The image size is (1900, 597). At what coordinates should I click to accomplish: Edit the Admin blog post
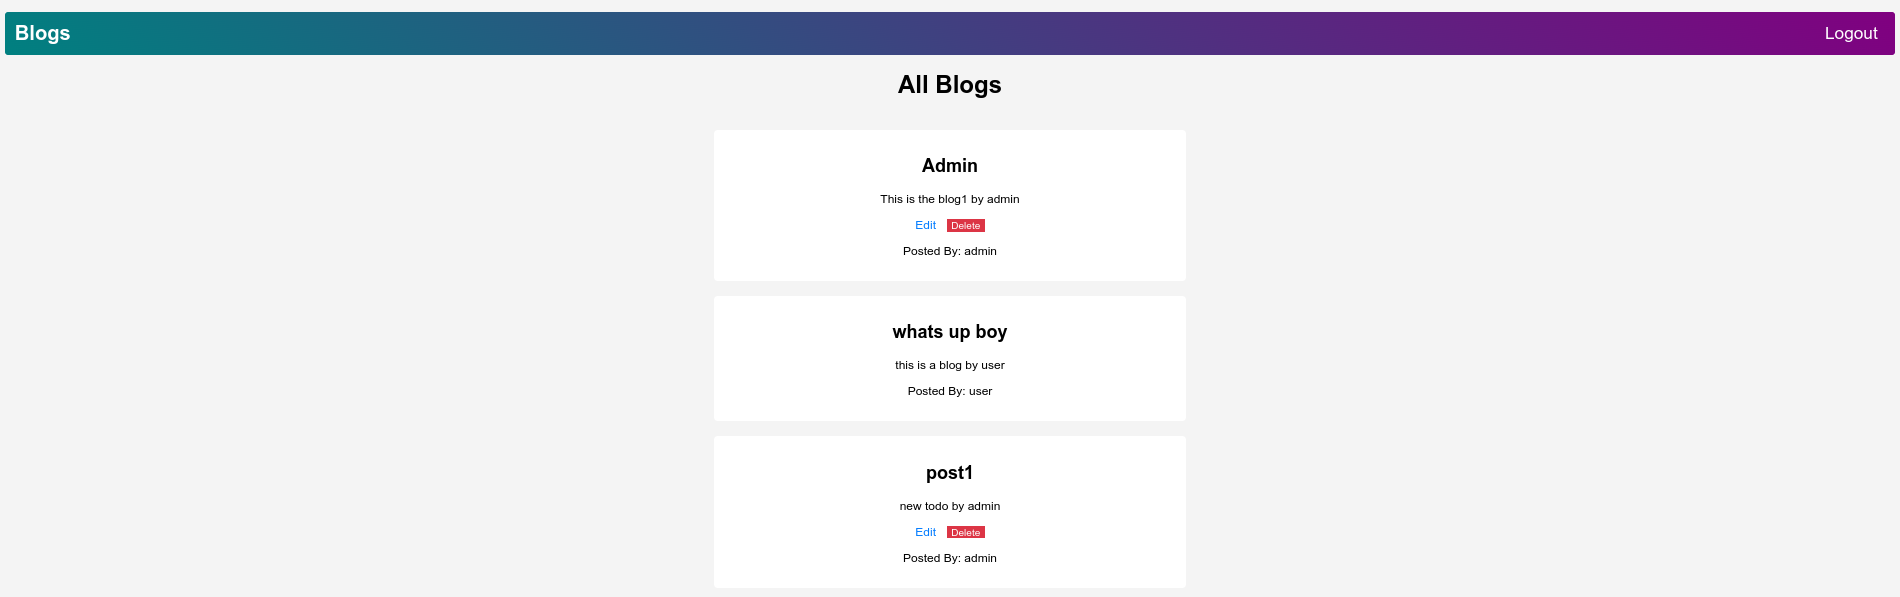tap(925, 226)
